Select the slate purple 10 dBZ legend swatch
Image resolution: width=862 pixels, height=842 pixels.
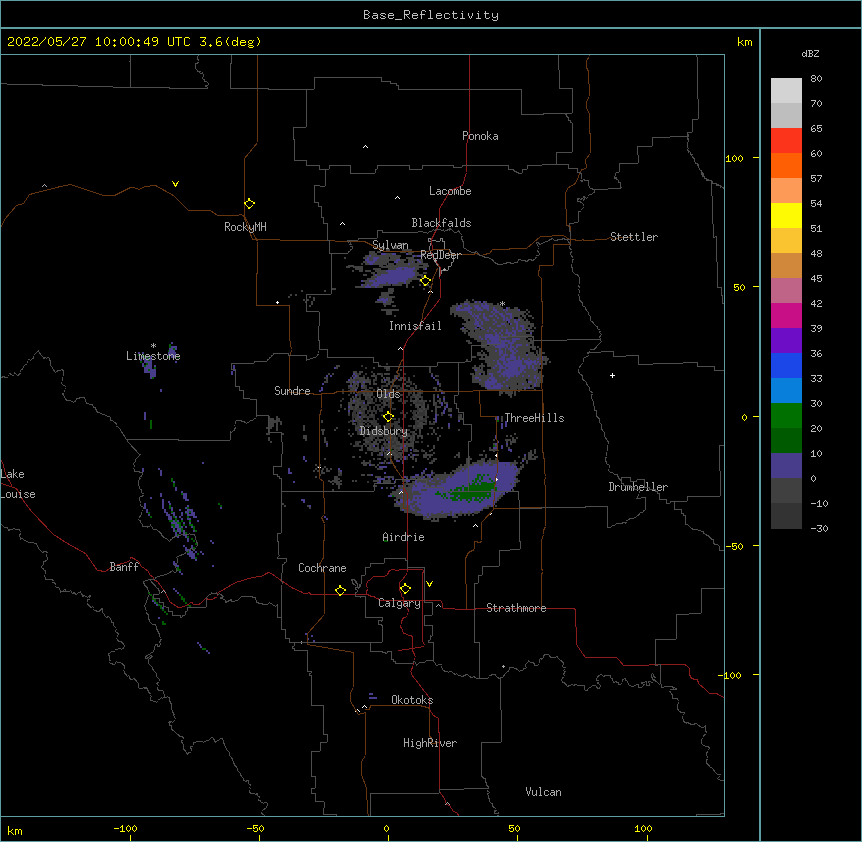click(x=786, y=466)
